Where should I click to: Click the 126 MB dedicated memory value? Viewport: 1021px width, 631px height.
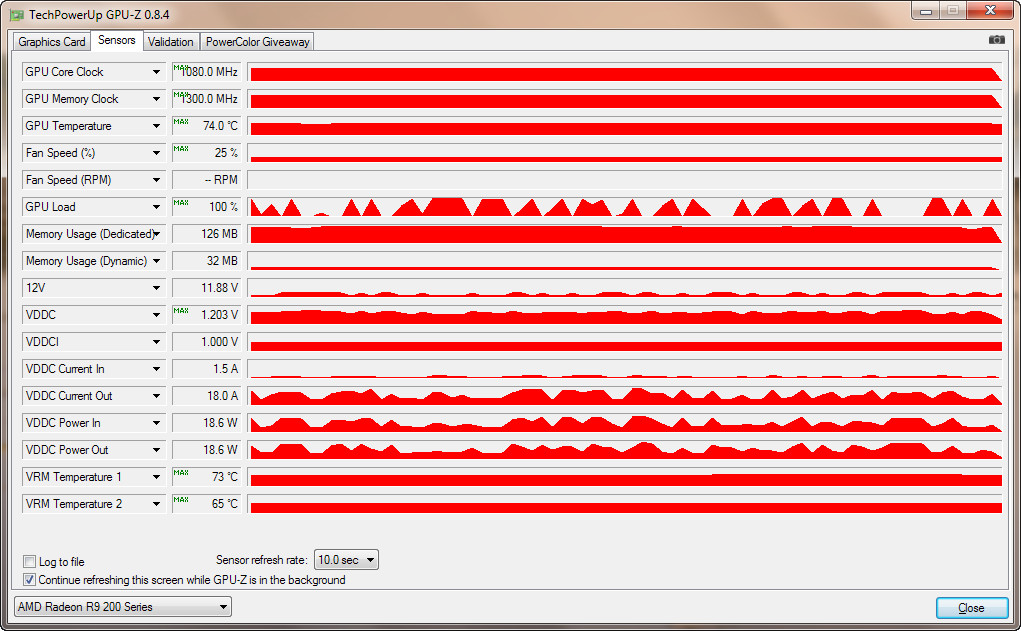click(x=206, y=234)
